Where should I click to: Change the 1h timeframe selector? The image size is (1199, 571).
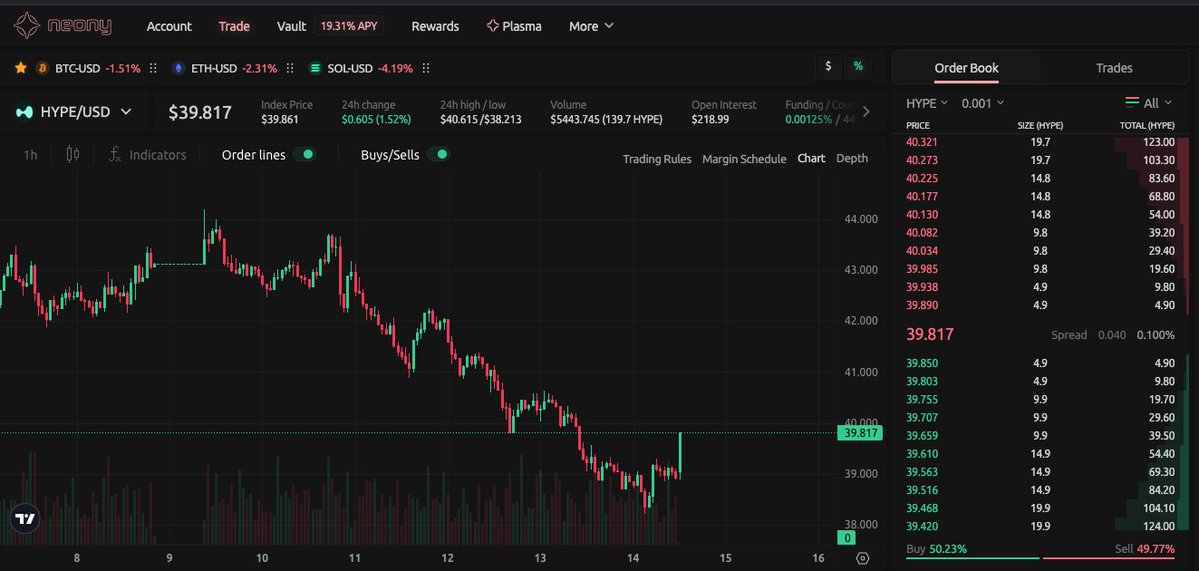30,154
